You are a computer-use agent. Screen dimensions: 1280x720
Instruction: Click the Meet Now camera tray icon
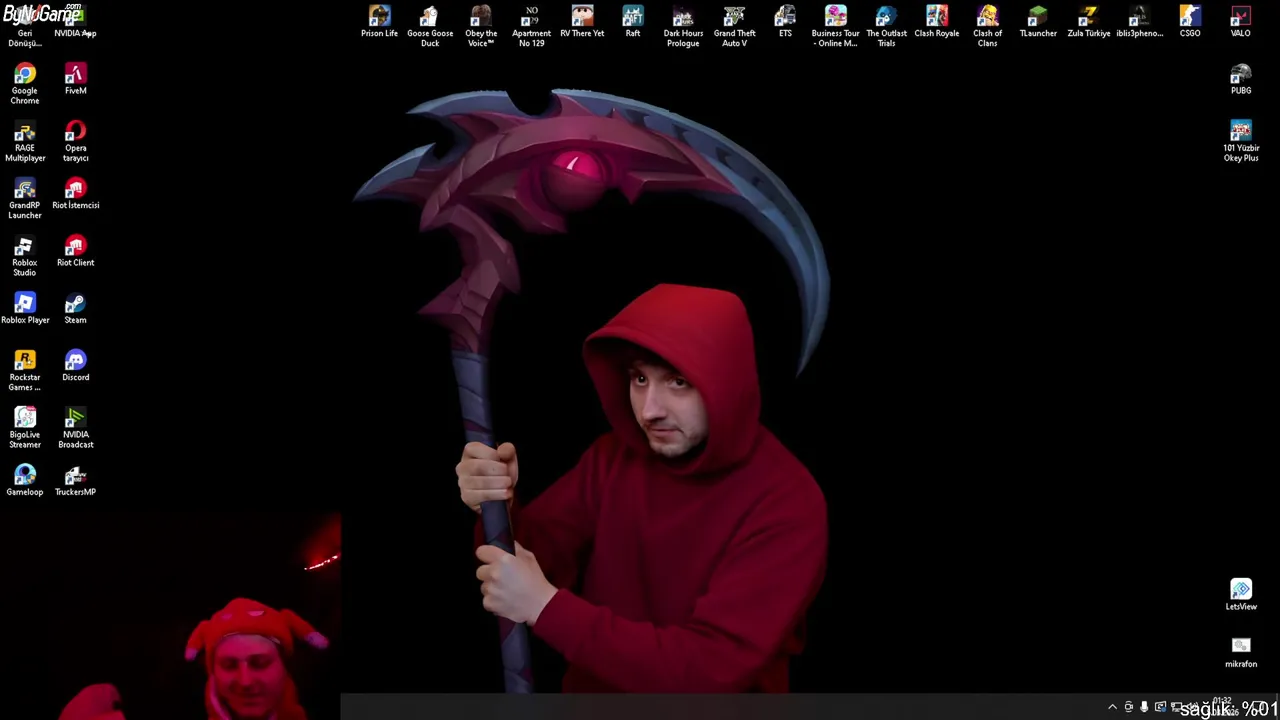(x=1129, y=707)
